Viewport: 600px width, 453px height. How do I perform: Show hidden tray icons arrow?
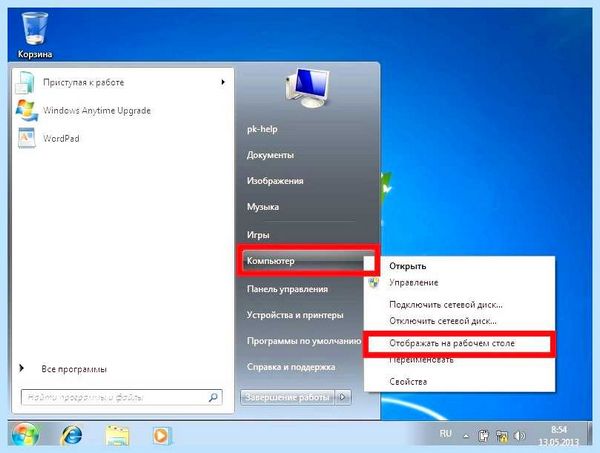[x=466, y=436]
